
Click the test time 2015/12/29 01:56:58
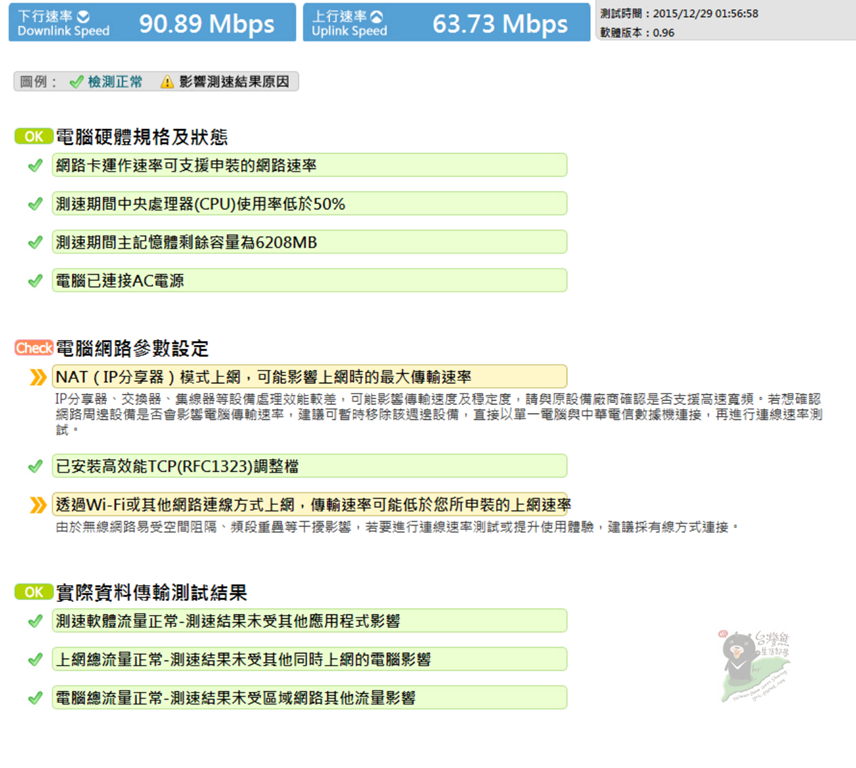tap(679, 14)
